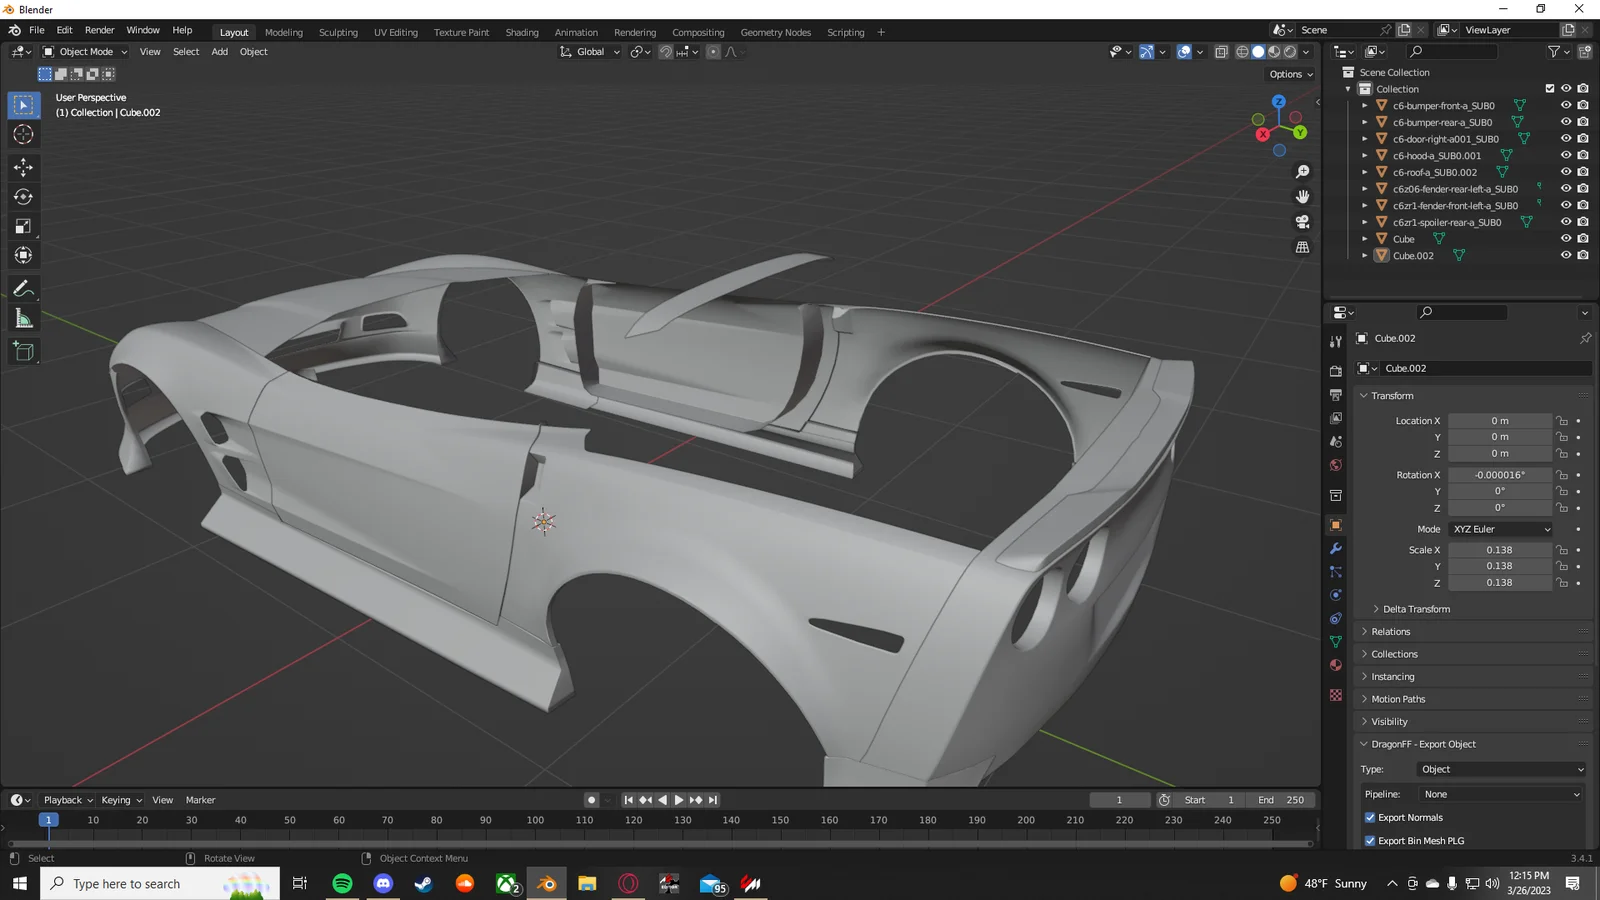The height and width of the screenshot is (900, 1600).
Task: Open Spotify from the taskbar
Action: coord(342,883)
